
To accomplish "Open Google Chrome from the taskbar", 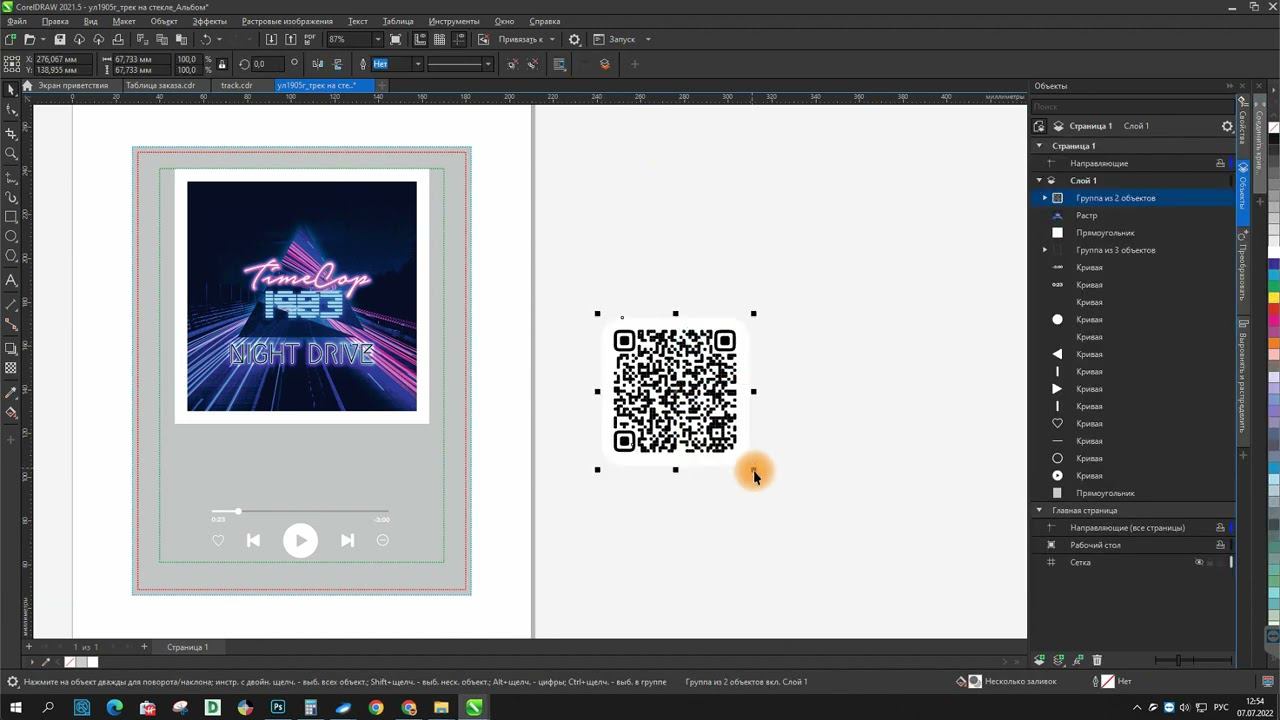I will (376, 708).
